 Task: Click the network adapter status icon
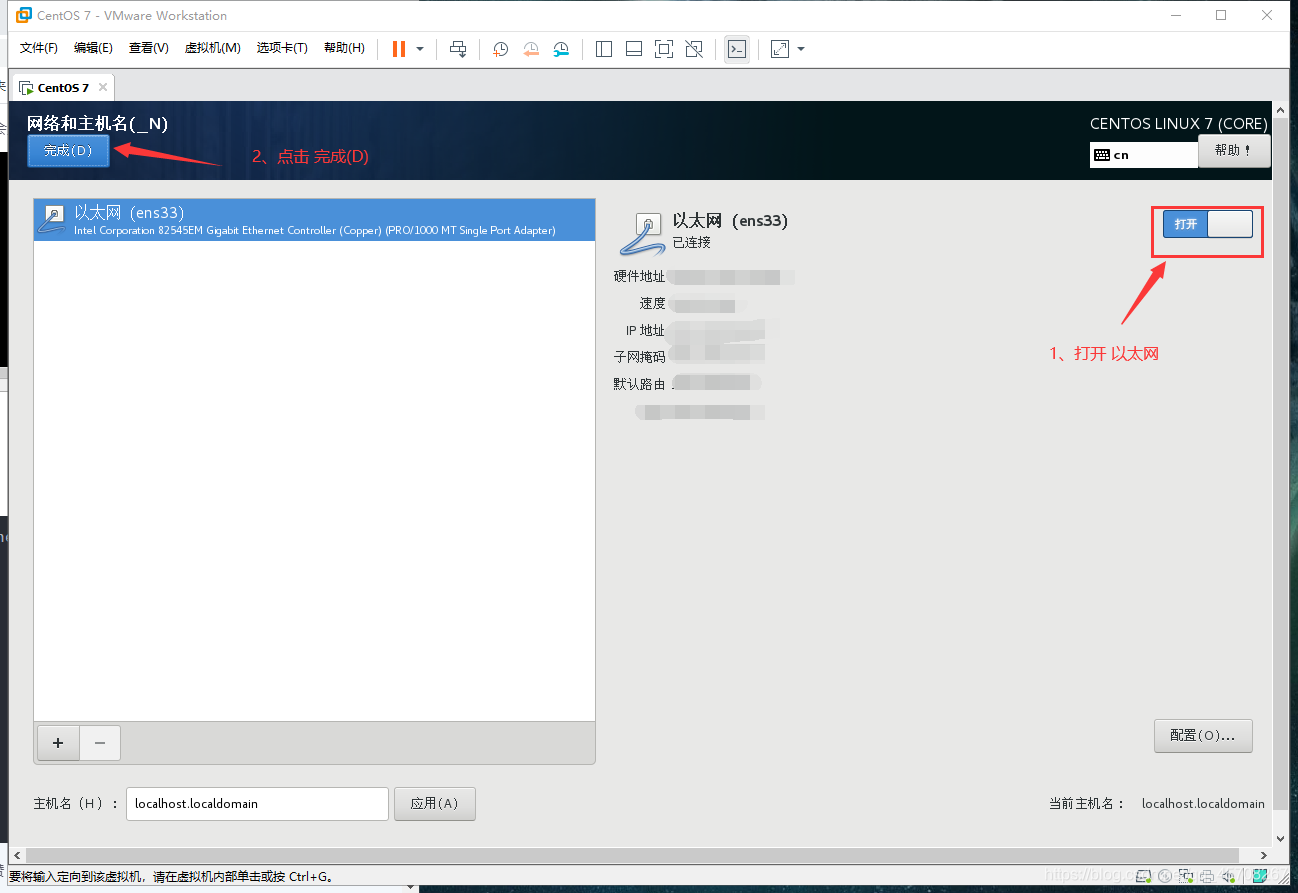coord(1186,876)
